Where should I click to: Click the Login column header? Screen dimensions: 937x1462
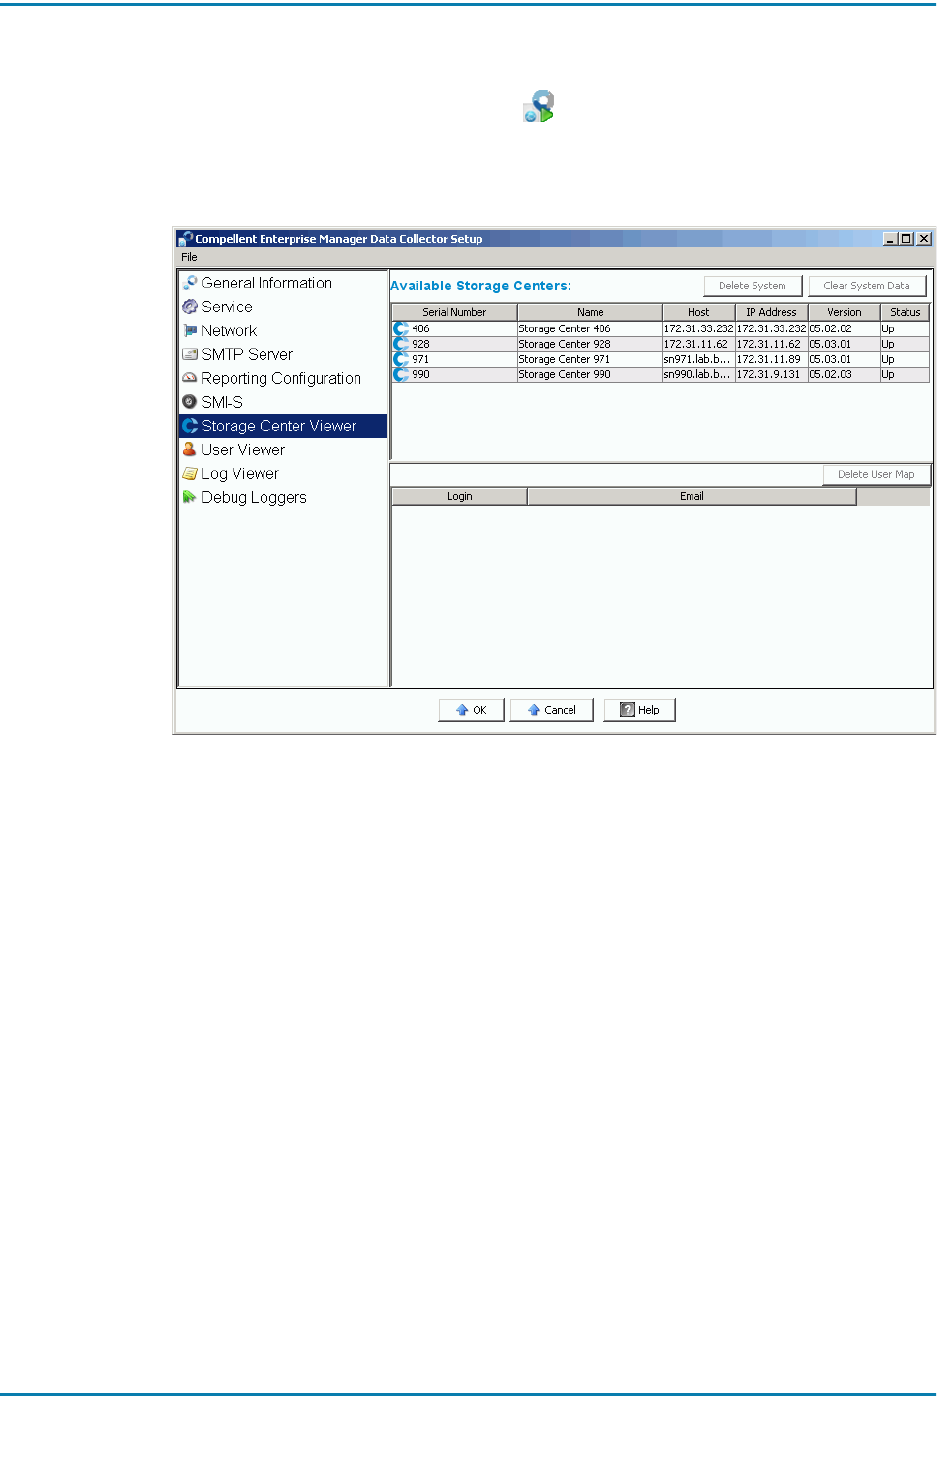[x=459, y=496]
